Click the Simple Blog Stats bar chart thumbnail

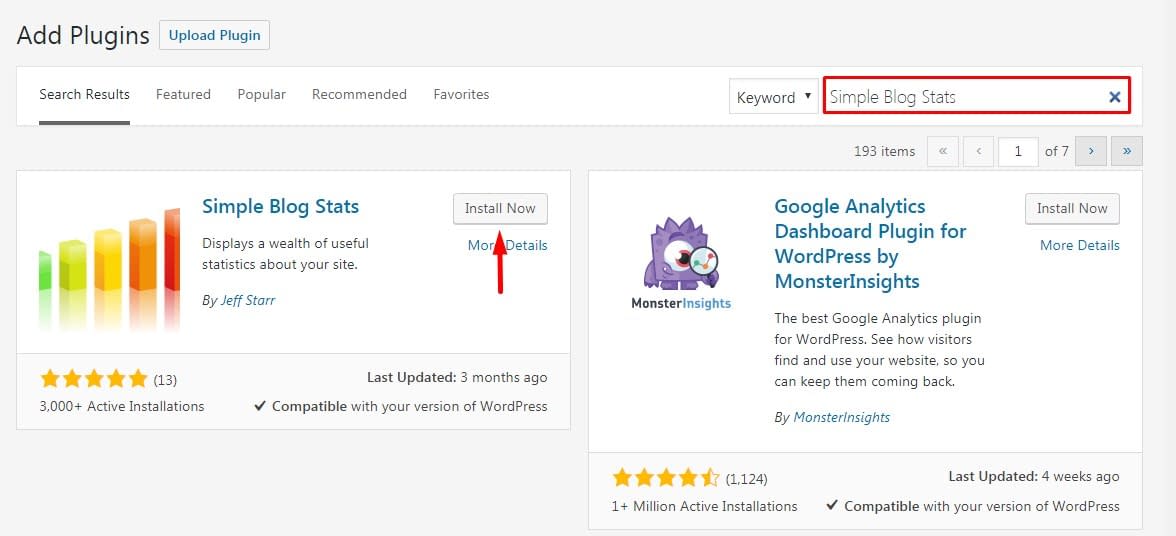(x=110, y=269)
